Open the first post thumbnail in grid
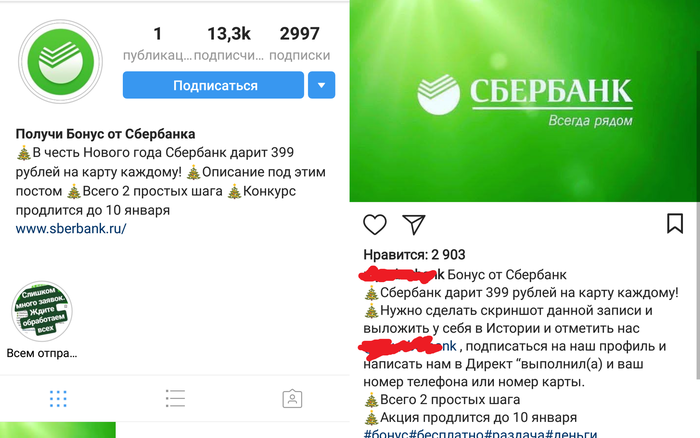 pos(58,430)
